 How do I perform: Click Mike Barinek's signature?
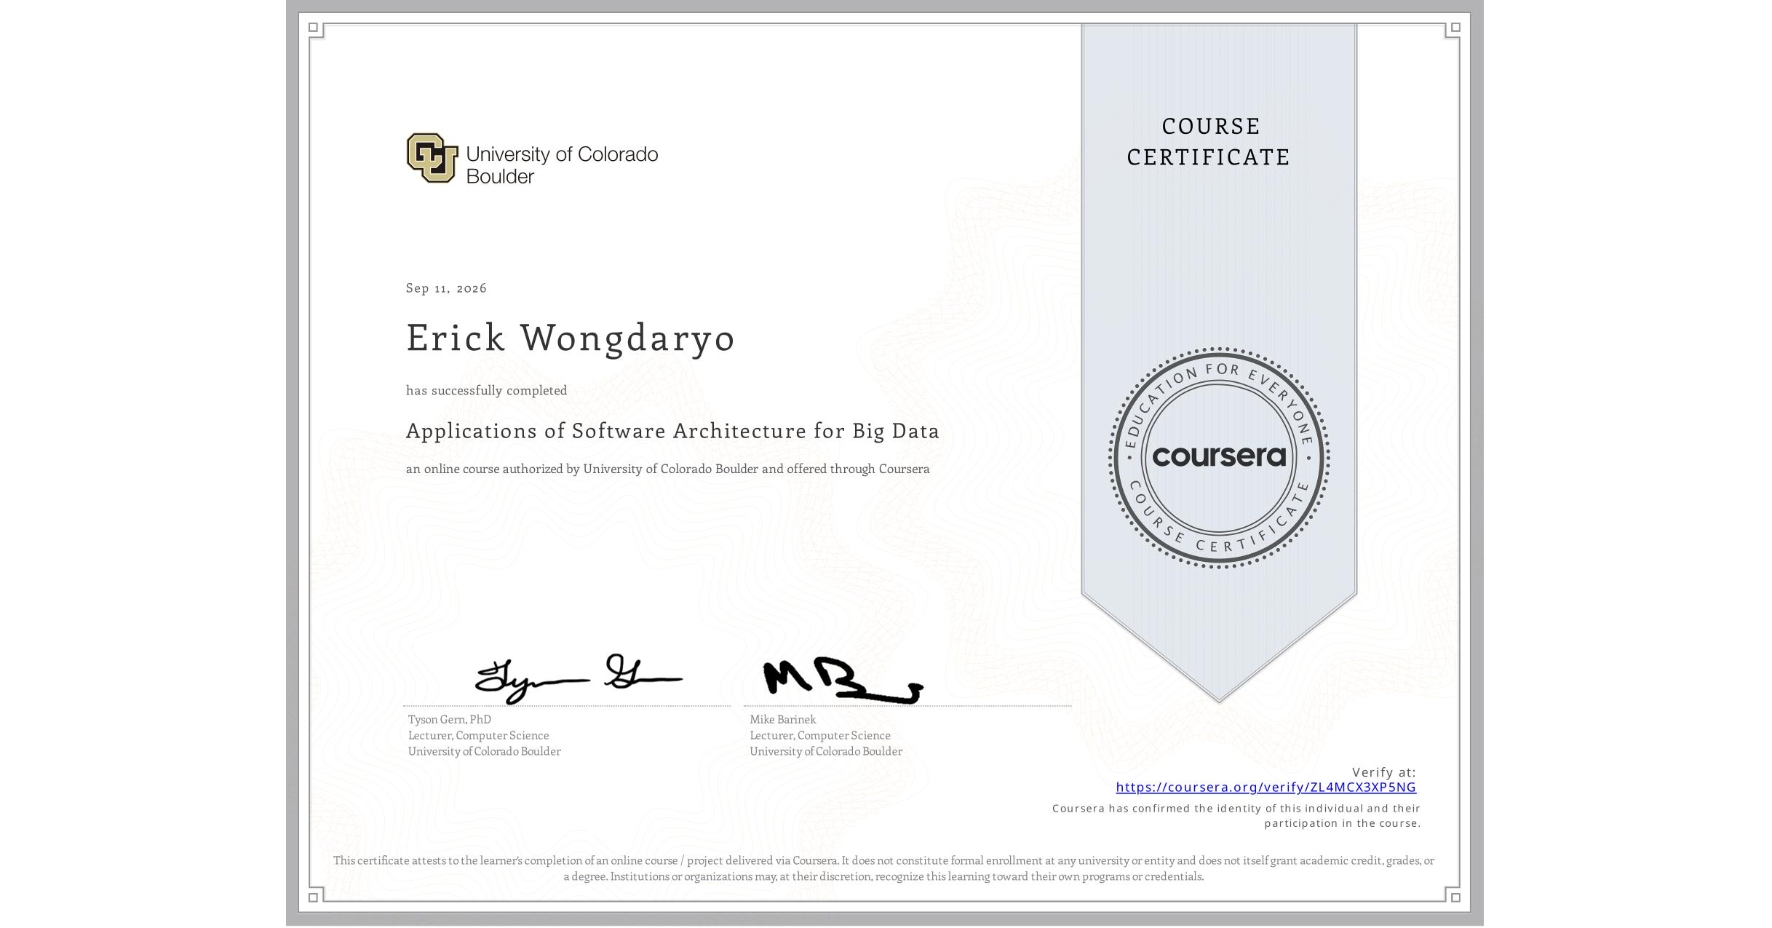coord(842,681)
